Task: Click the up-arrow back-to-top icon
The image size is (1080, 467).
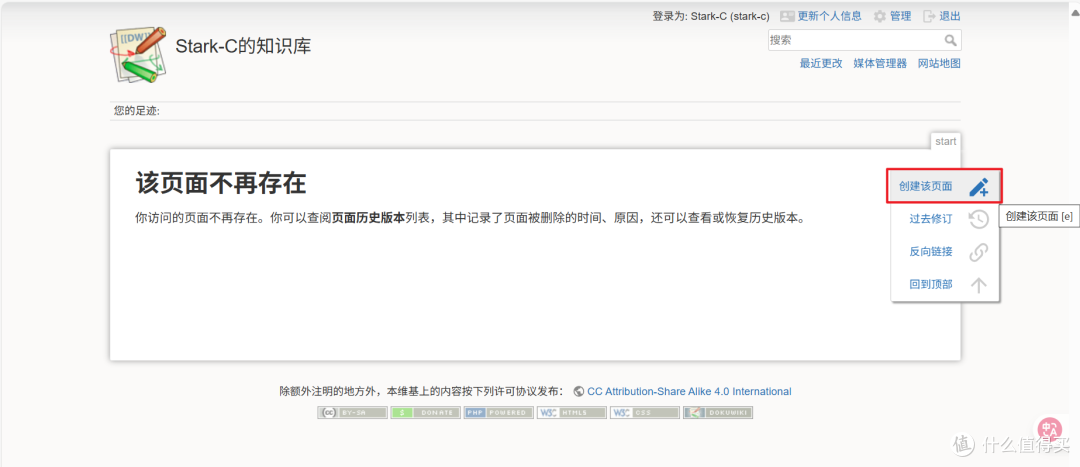Action: pyautogui.click(x=979, y=284)
